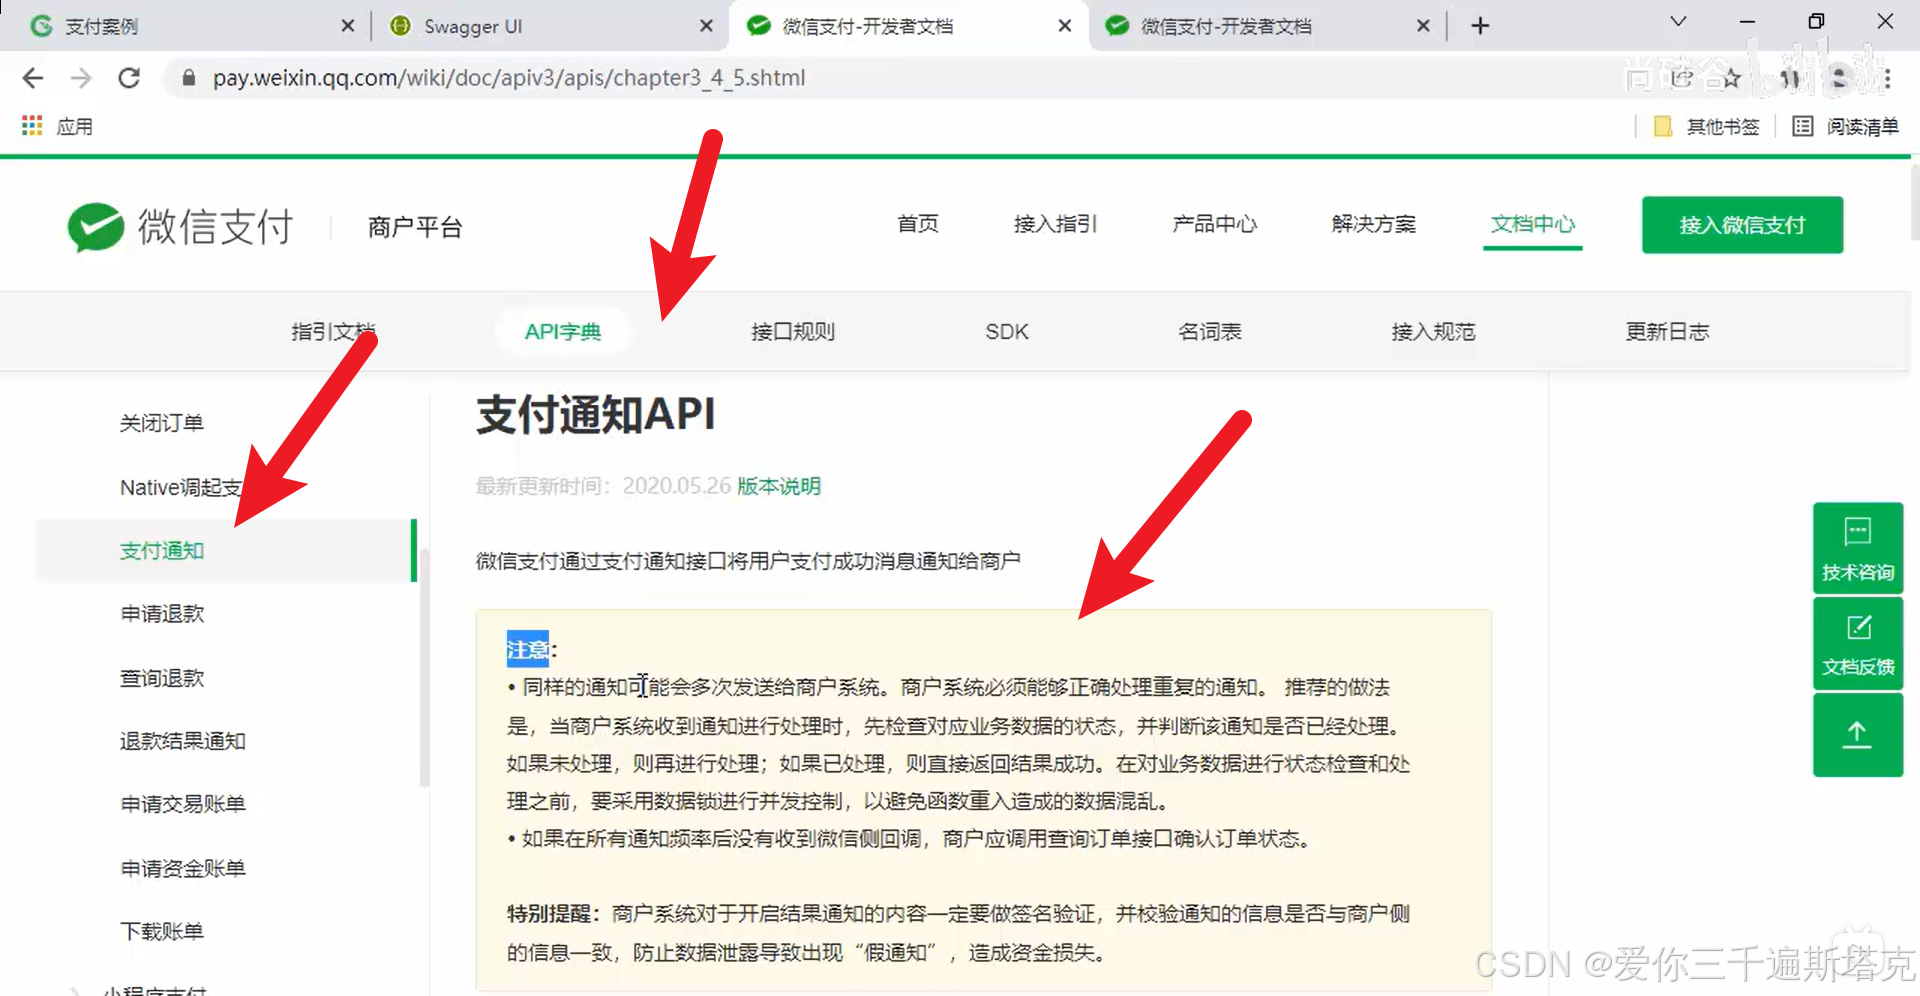Open 退款结果通知 in the sidebar

click(183, 741)
